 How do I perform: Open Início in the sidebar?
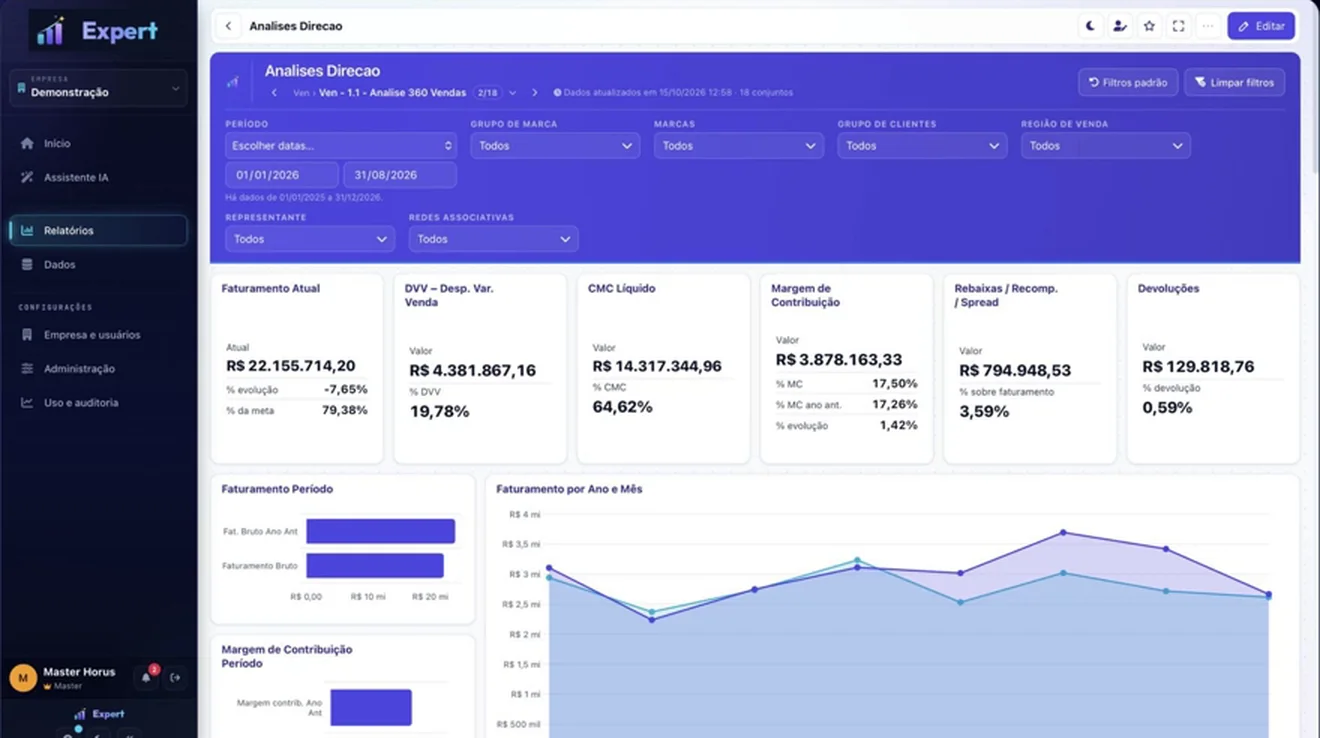coord(98,144)
